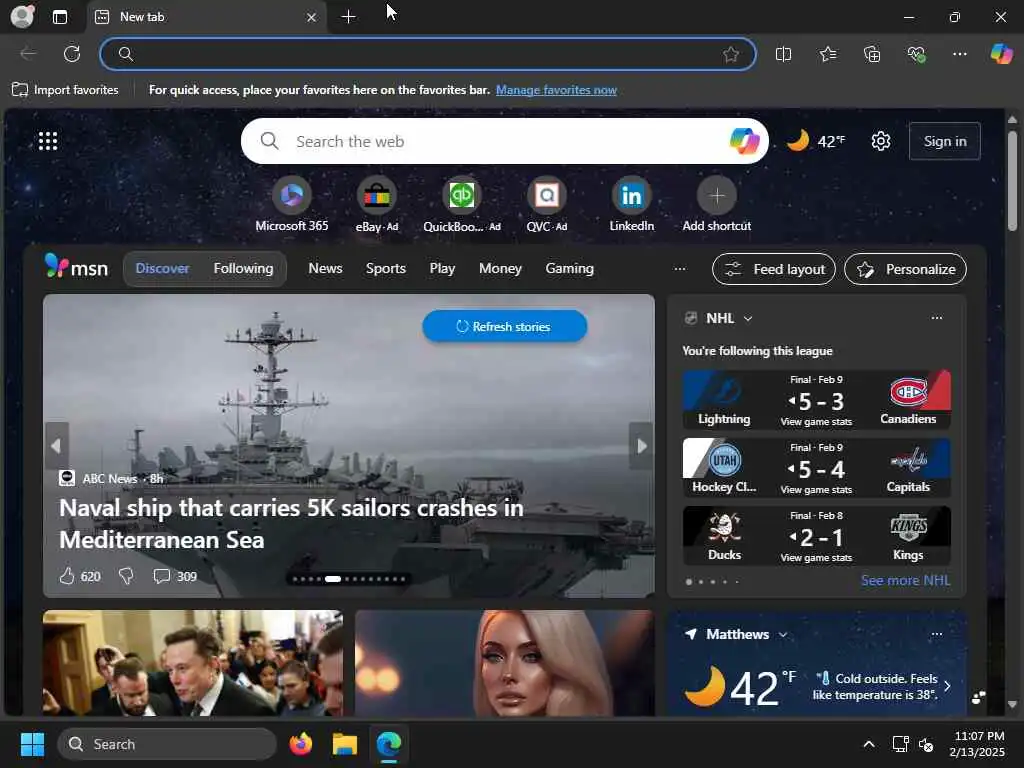
Task: Add this page to favorites star
Action: click(x=731, y=54)
